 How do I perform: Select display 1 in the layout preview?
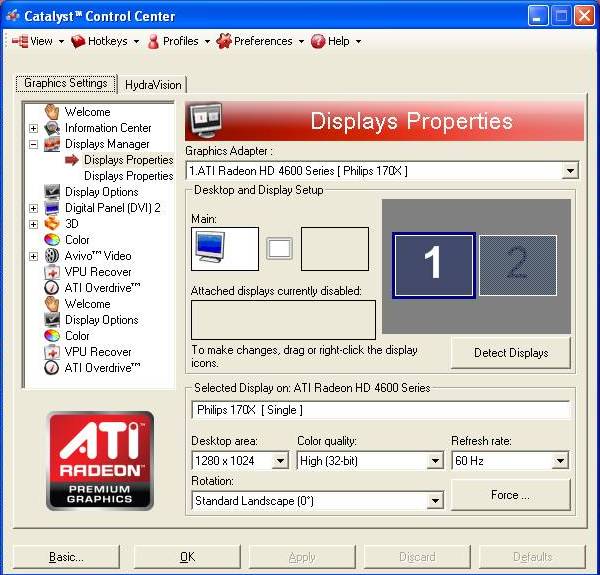[x=433, y=265]
